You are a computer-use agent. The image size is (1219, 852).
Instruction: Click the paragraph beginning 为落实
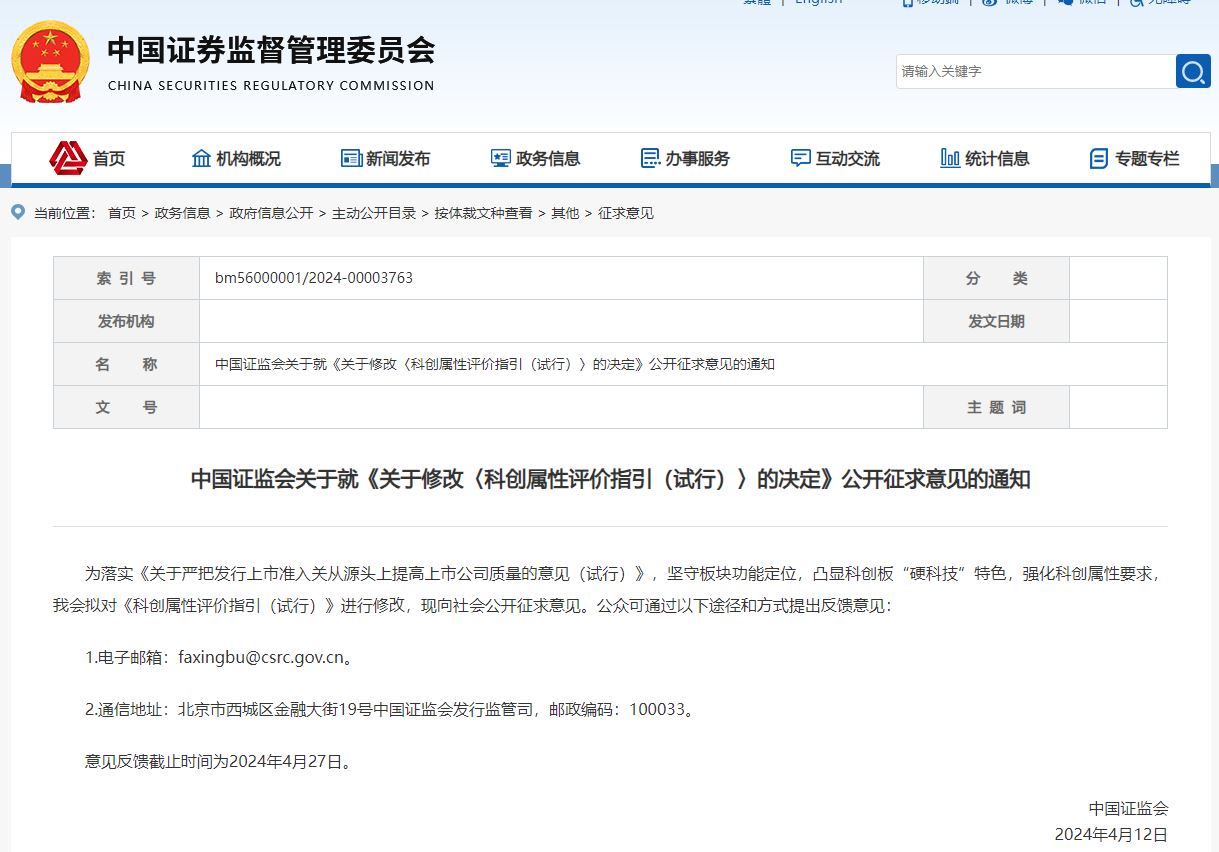[610, 589]
